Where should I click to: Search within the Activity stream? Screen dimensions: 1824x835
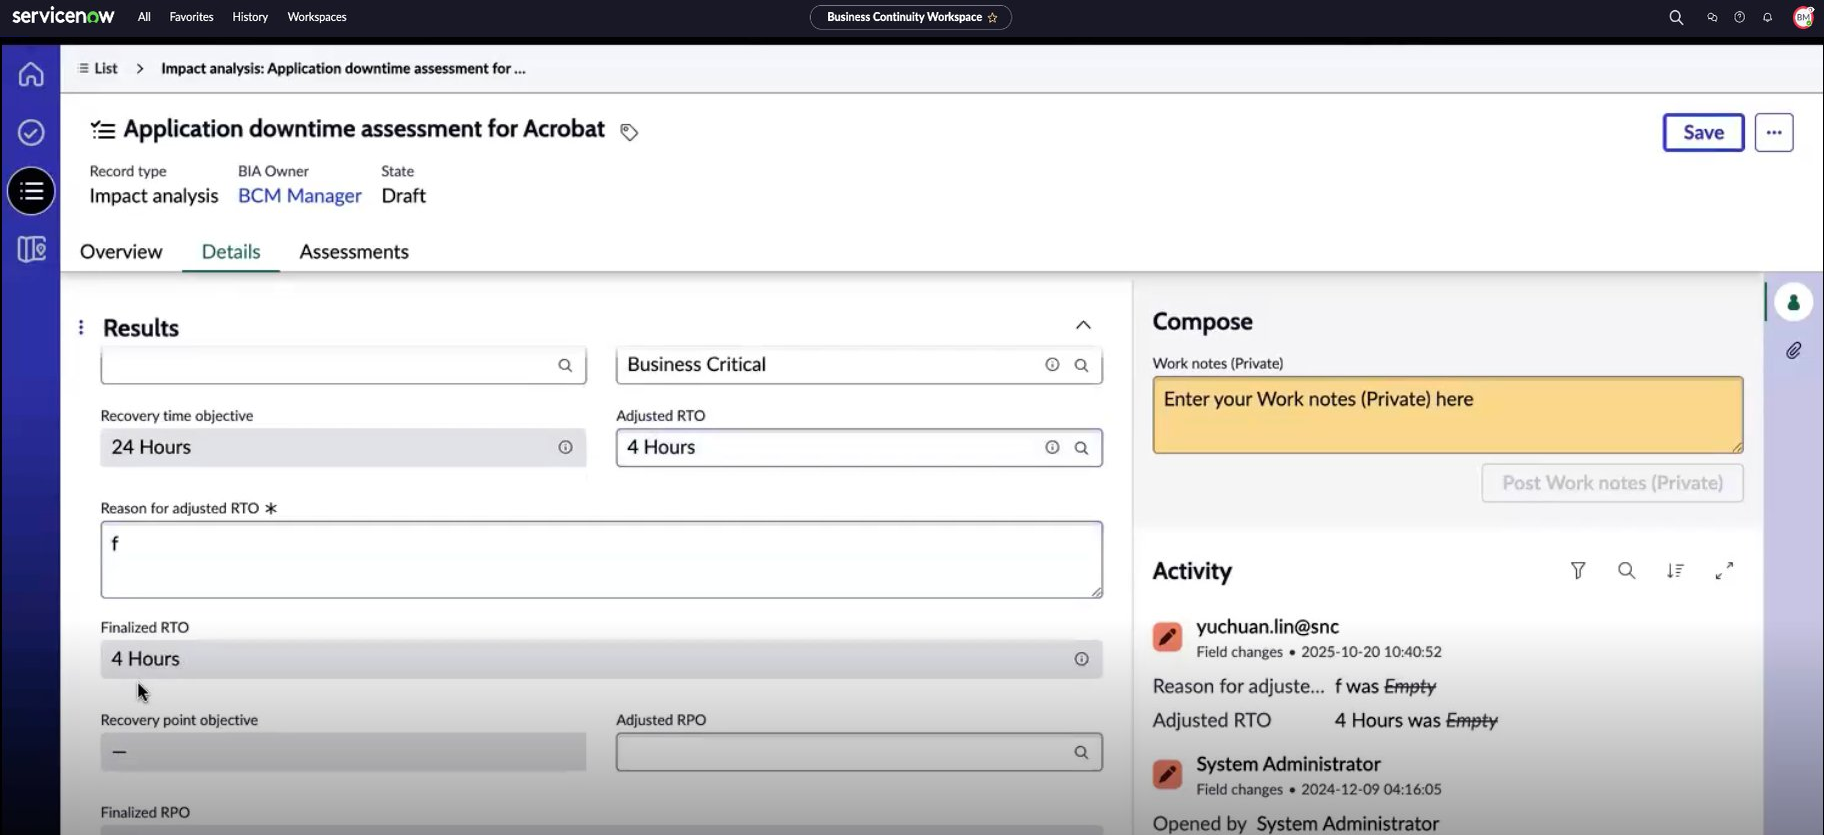click(1627, 570)
